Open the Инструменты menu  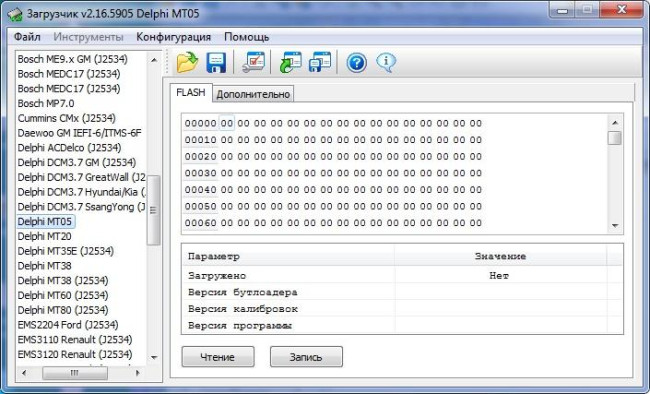tap(88, 37)
